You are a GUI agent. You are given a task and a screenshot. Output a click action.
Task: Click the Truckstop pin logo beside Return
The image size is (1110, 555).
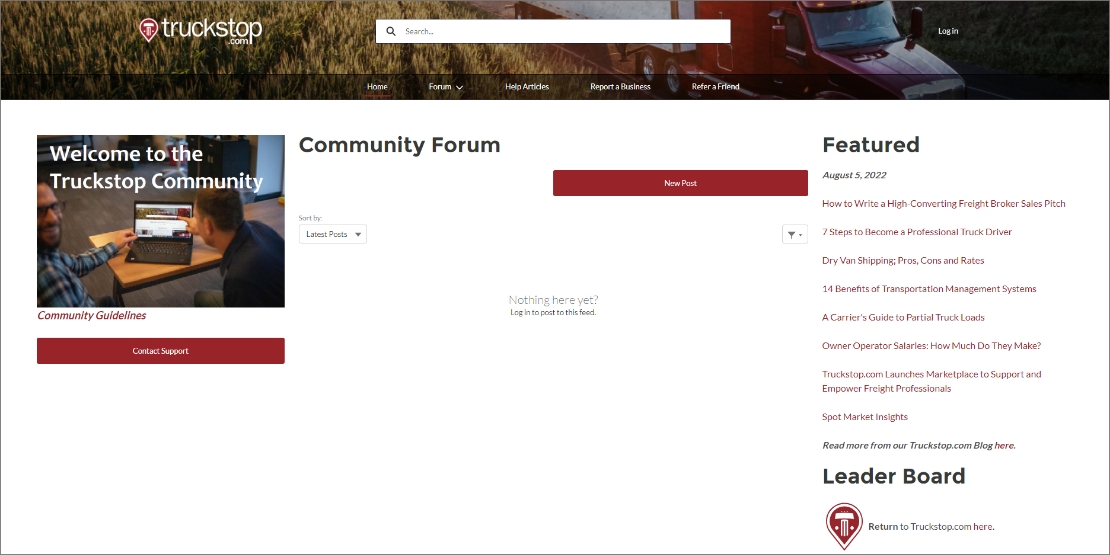(844, 527)
